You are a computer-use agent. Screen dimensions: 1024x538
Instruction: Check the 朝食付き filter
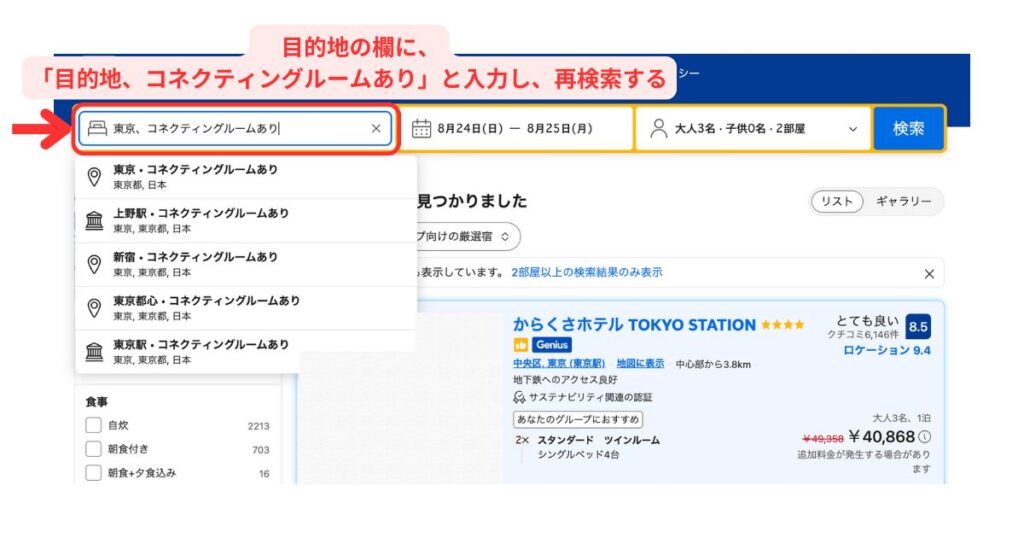pyautogui.click(x=93, y=449)
